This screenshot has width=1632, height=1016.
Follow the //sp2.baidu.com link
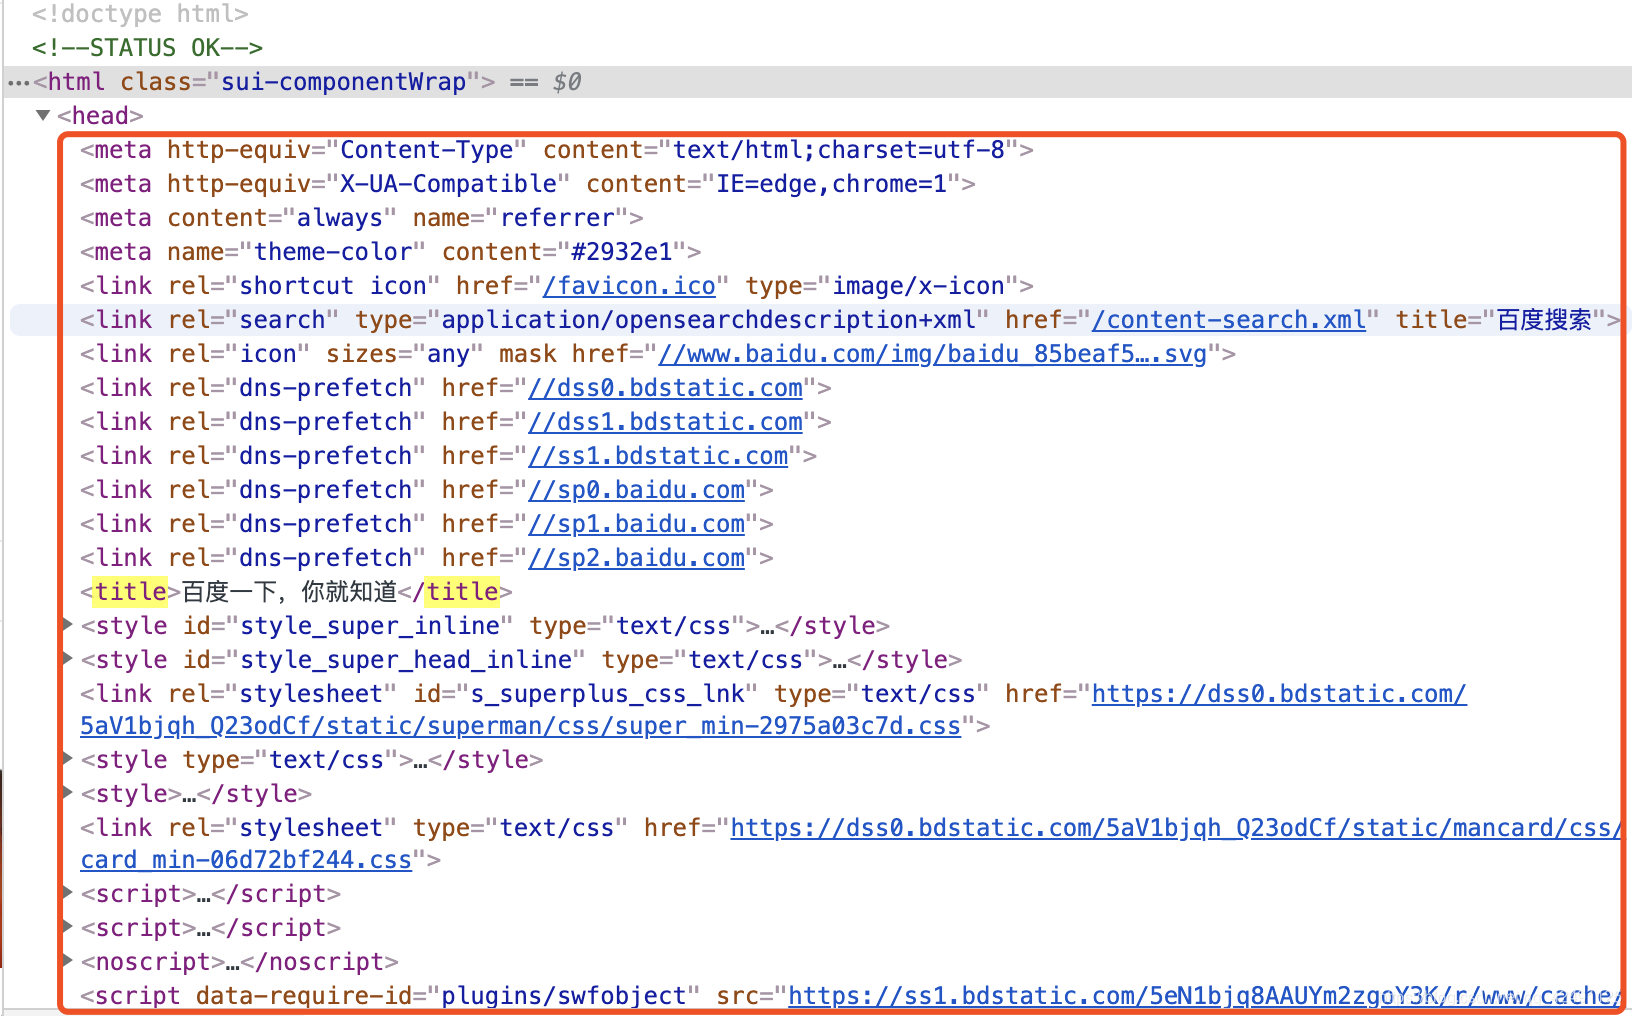point(636,558)
